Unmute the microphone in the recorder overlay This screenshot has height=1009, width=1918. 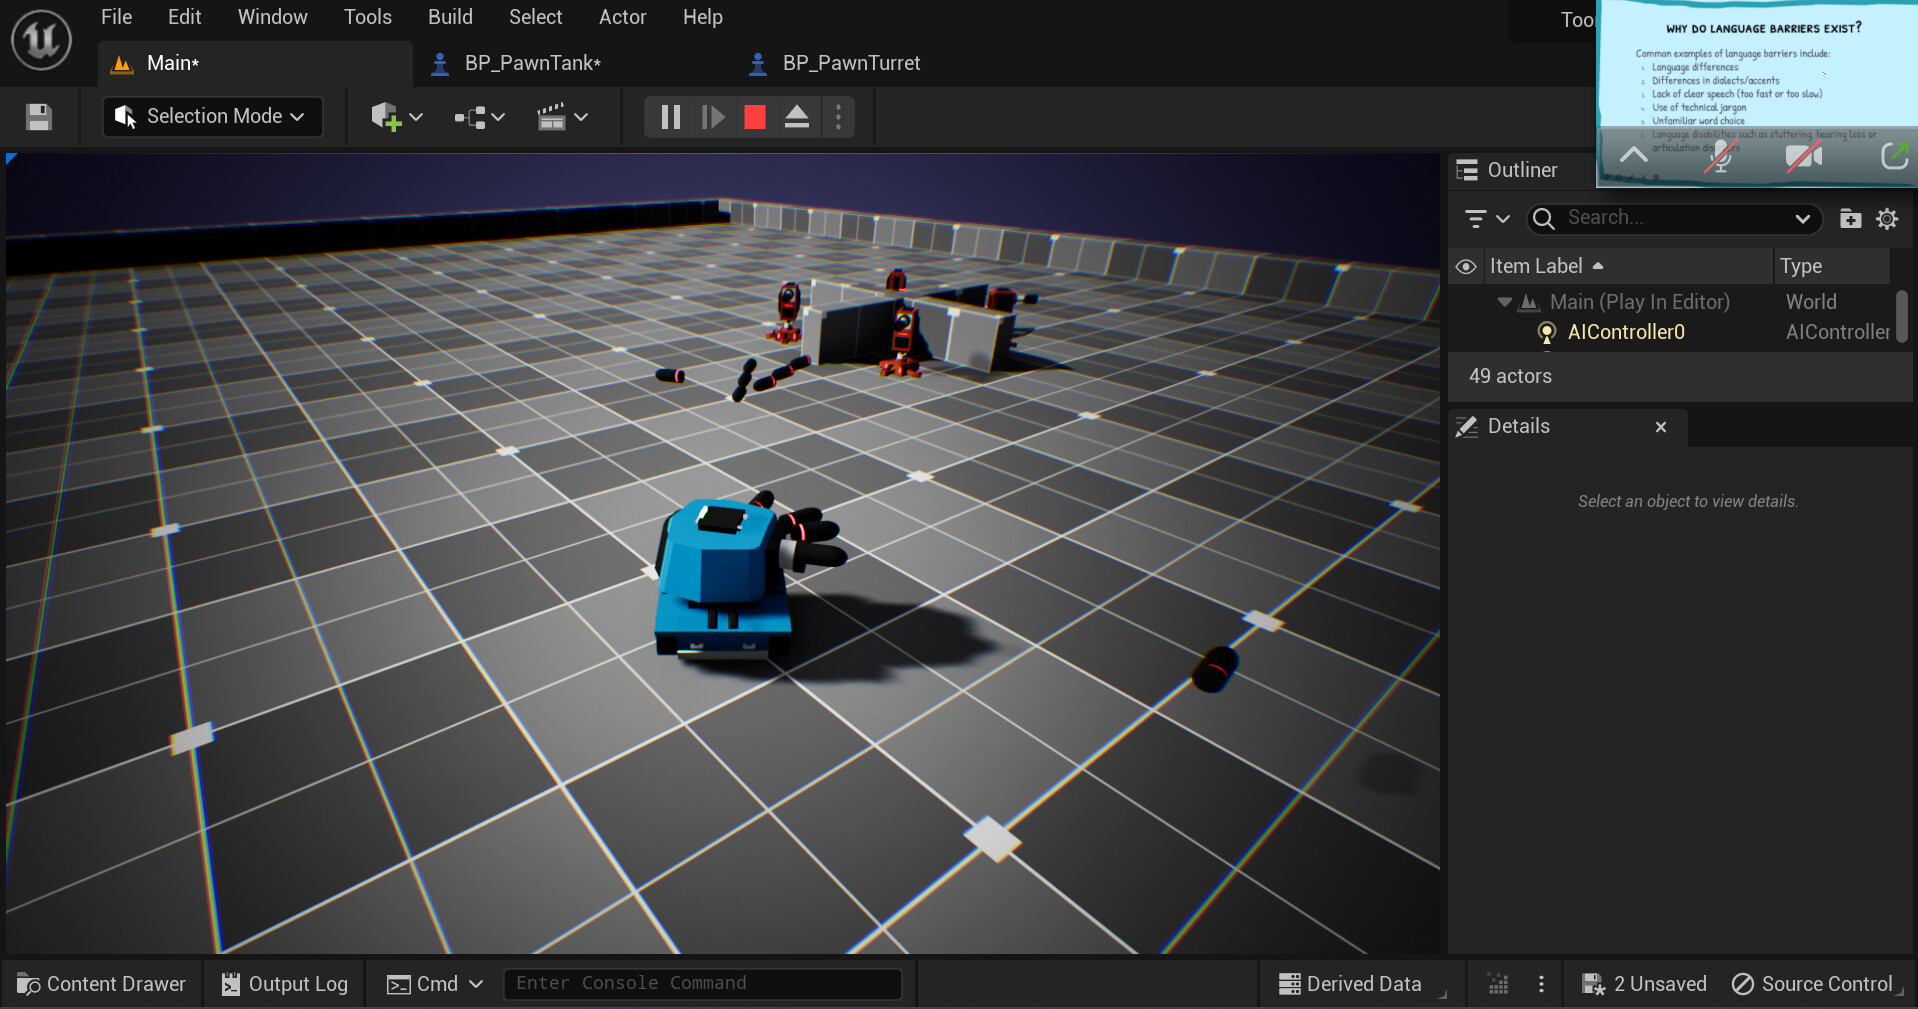point(1720,157)
